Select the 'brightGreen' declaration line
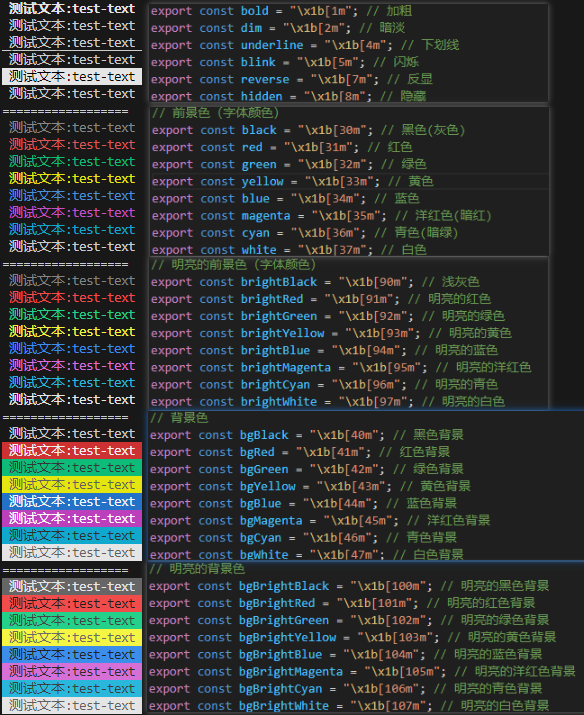This screenshot has height=715, width=584. pos(328,316)
